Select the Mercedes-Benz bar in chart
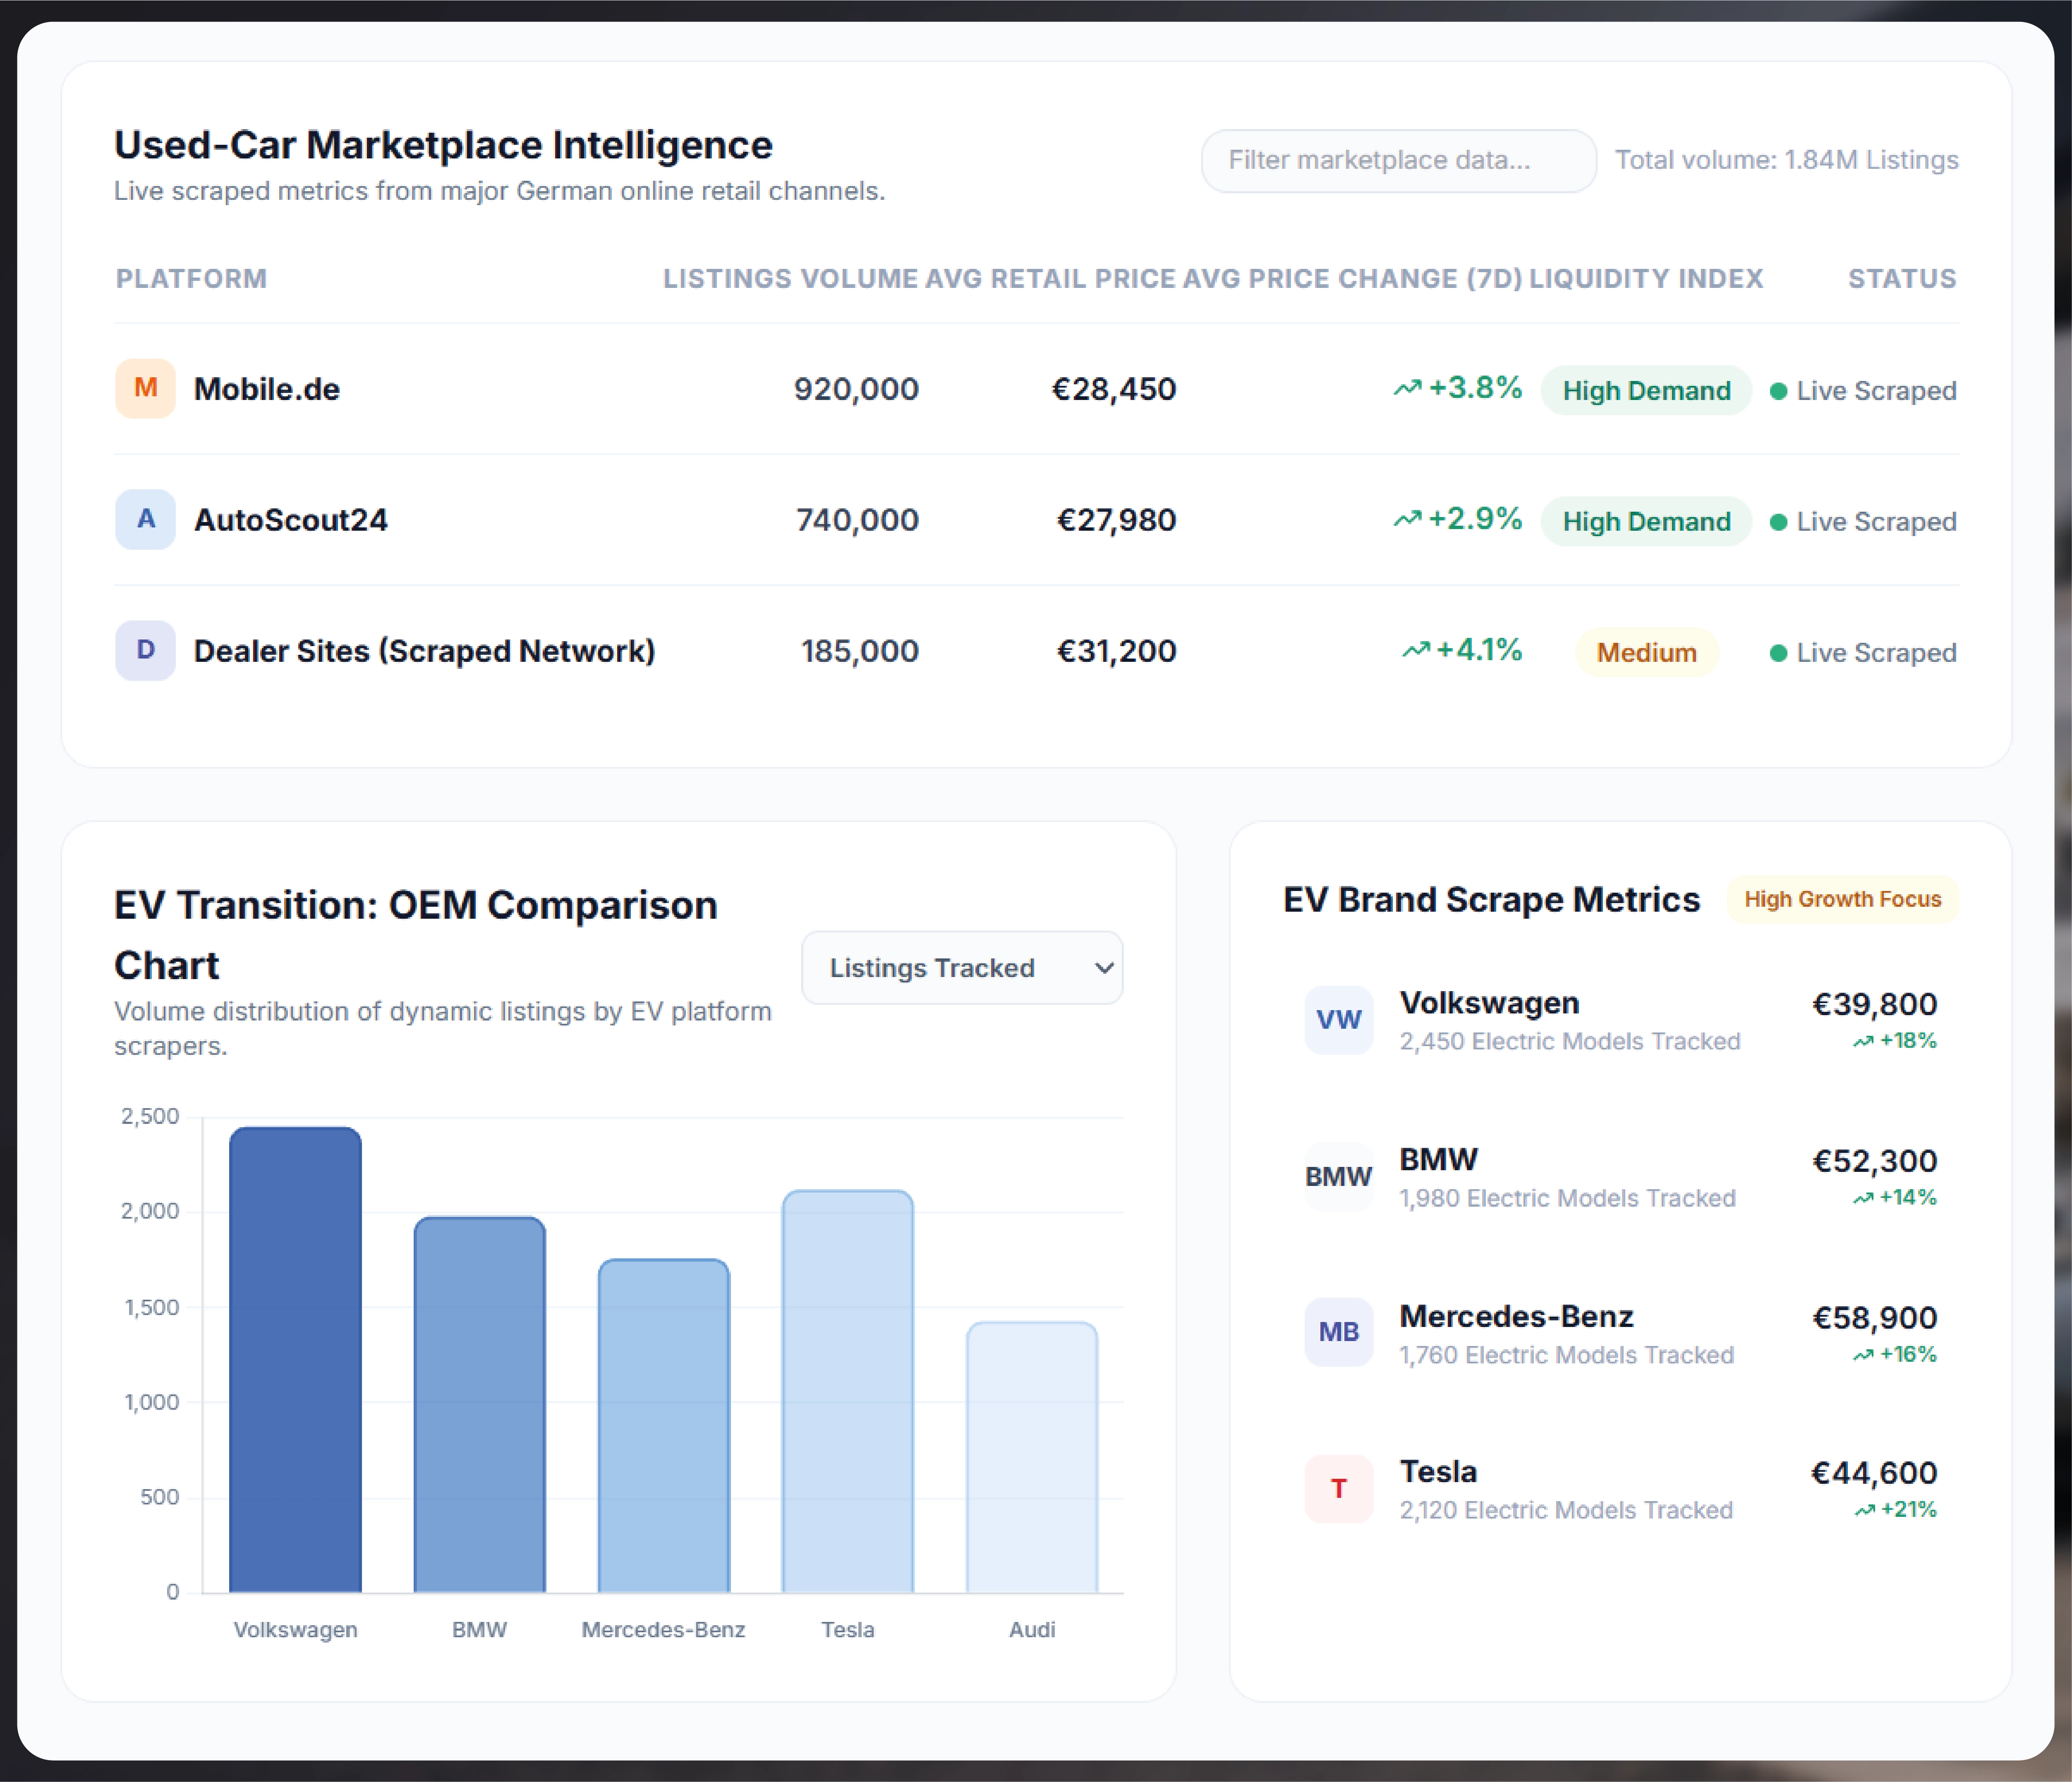The image size is (2072, 1782). pyautogui.click(x=663, y=1425)
